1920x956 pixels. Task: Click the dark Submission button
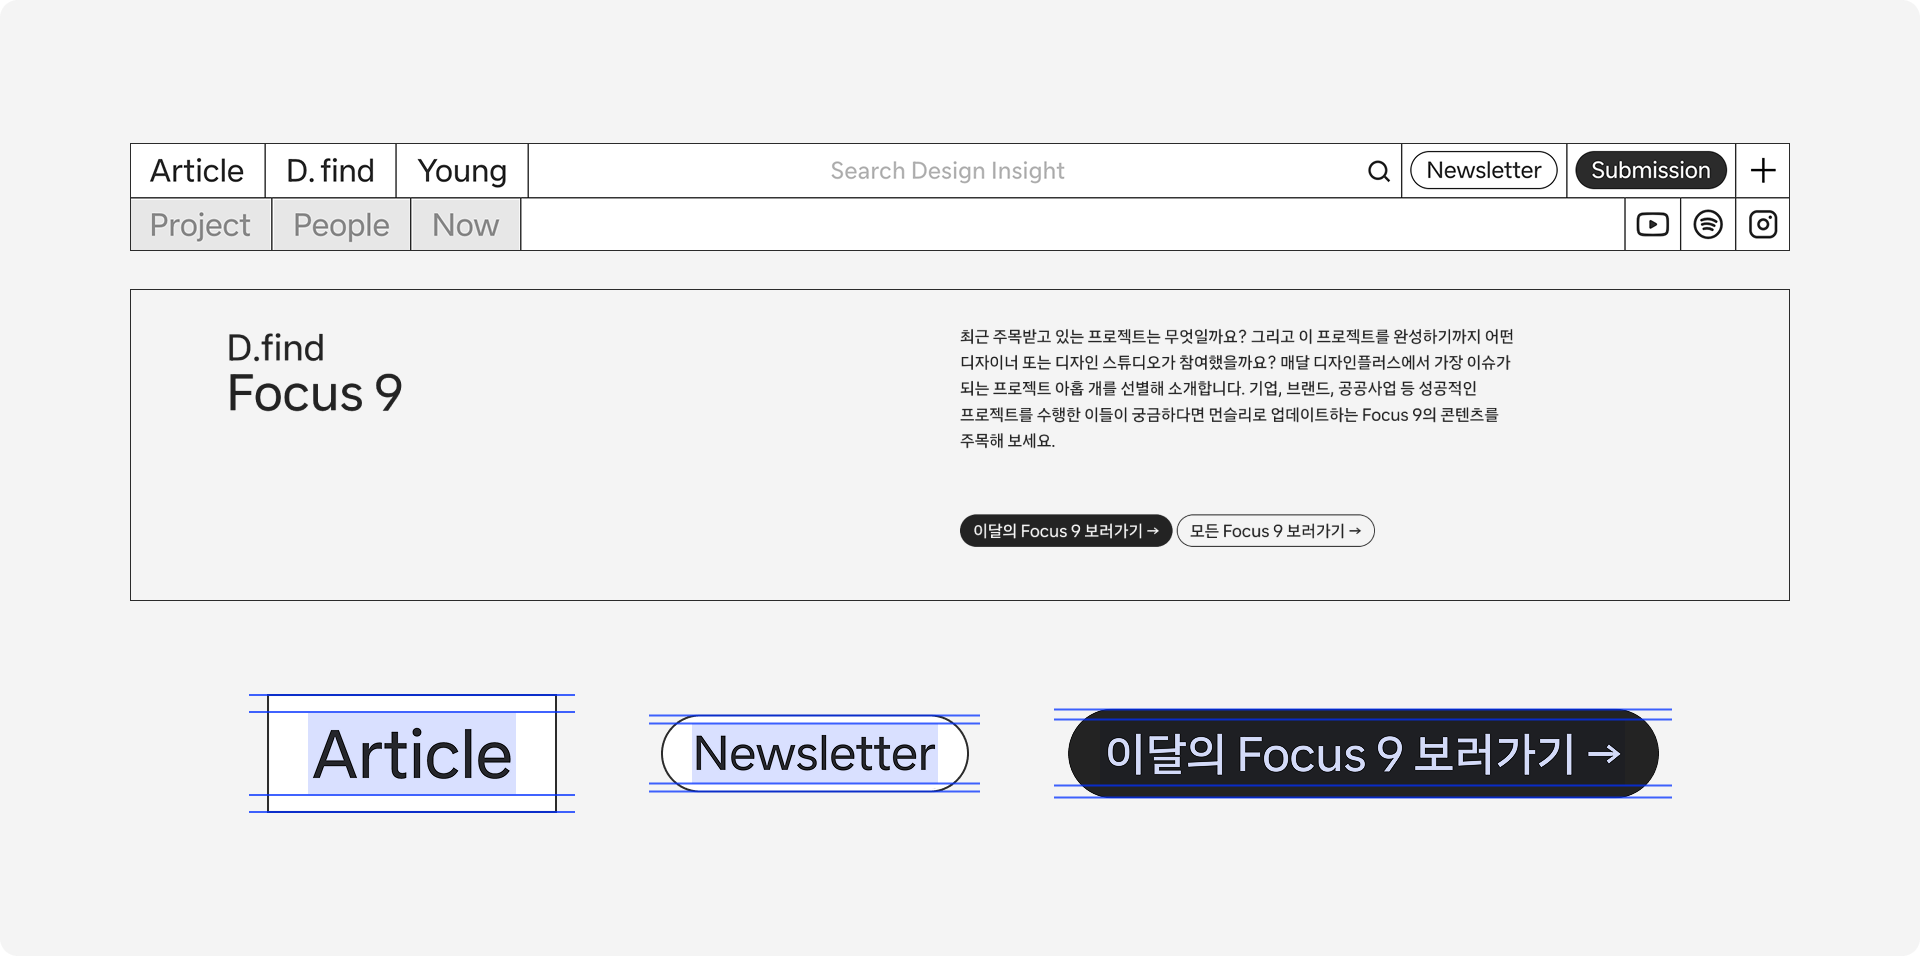point(1651,170)
